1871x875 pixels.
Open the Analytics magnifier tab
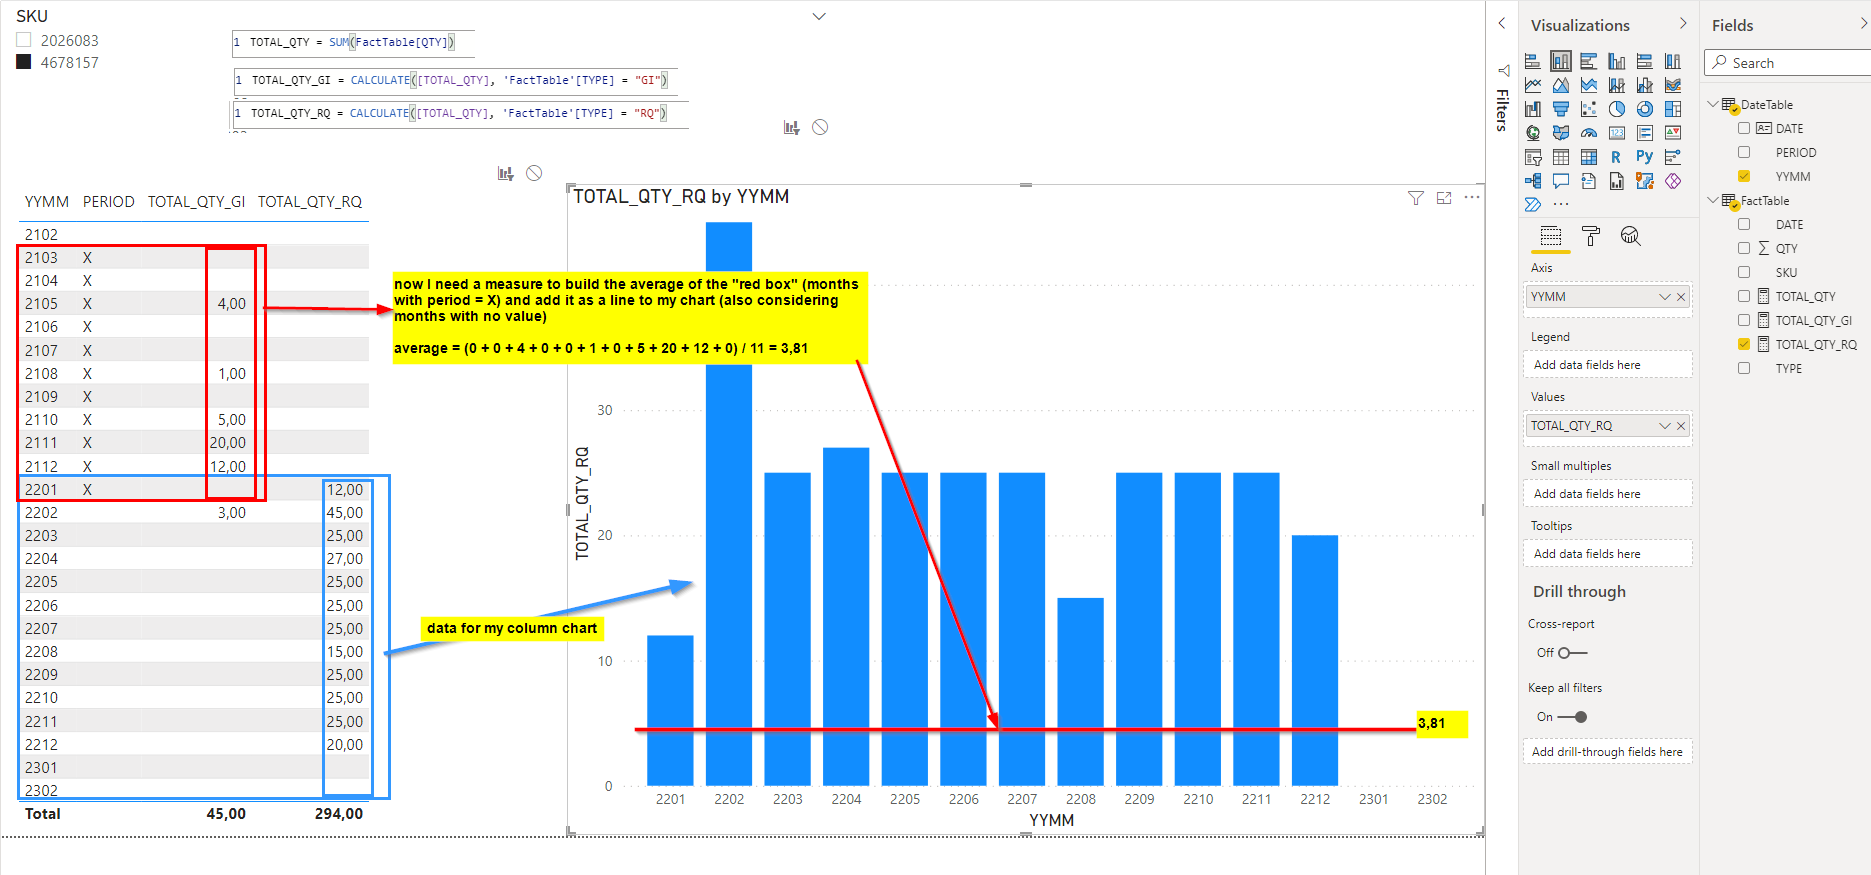(1631, 236)
